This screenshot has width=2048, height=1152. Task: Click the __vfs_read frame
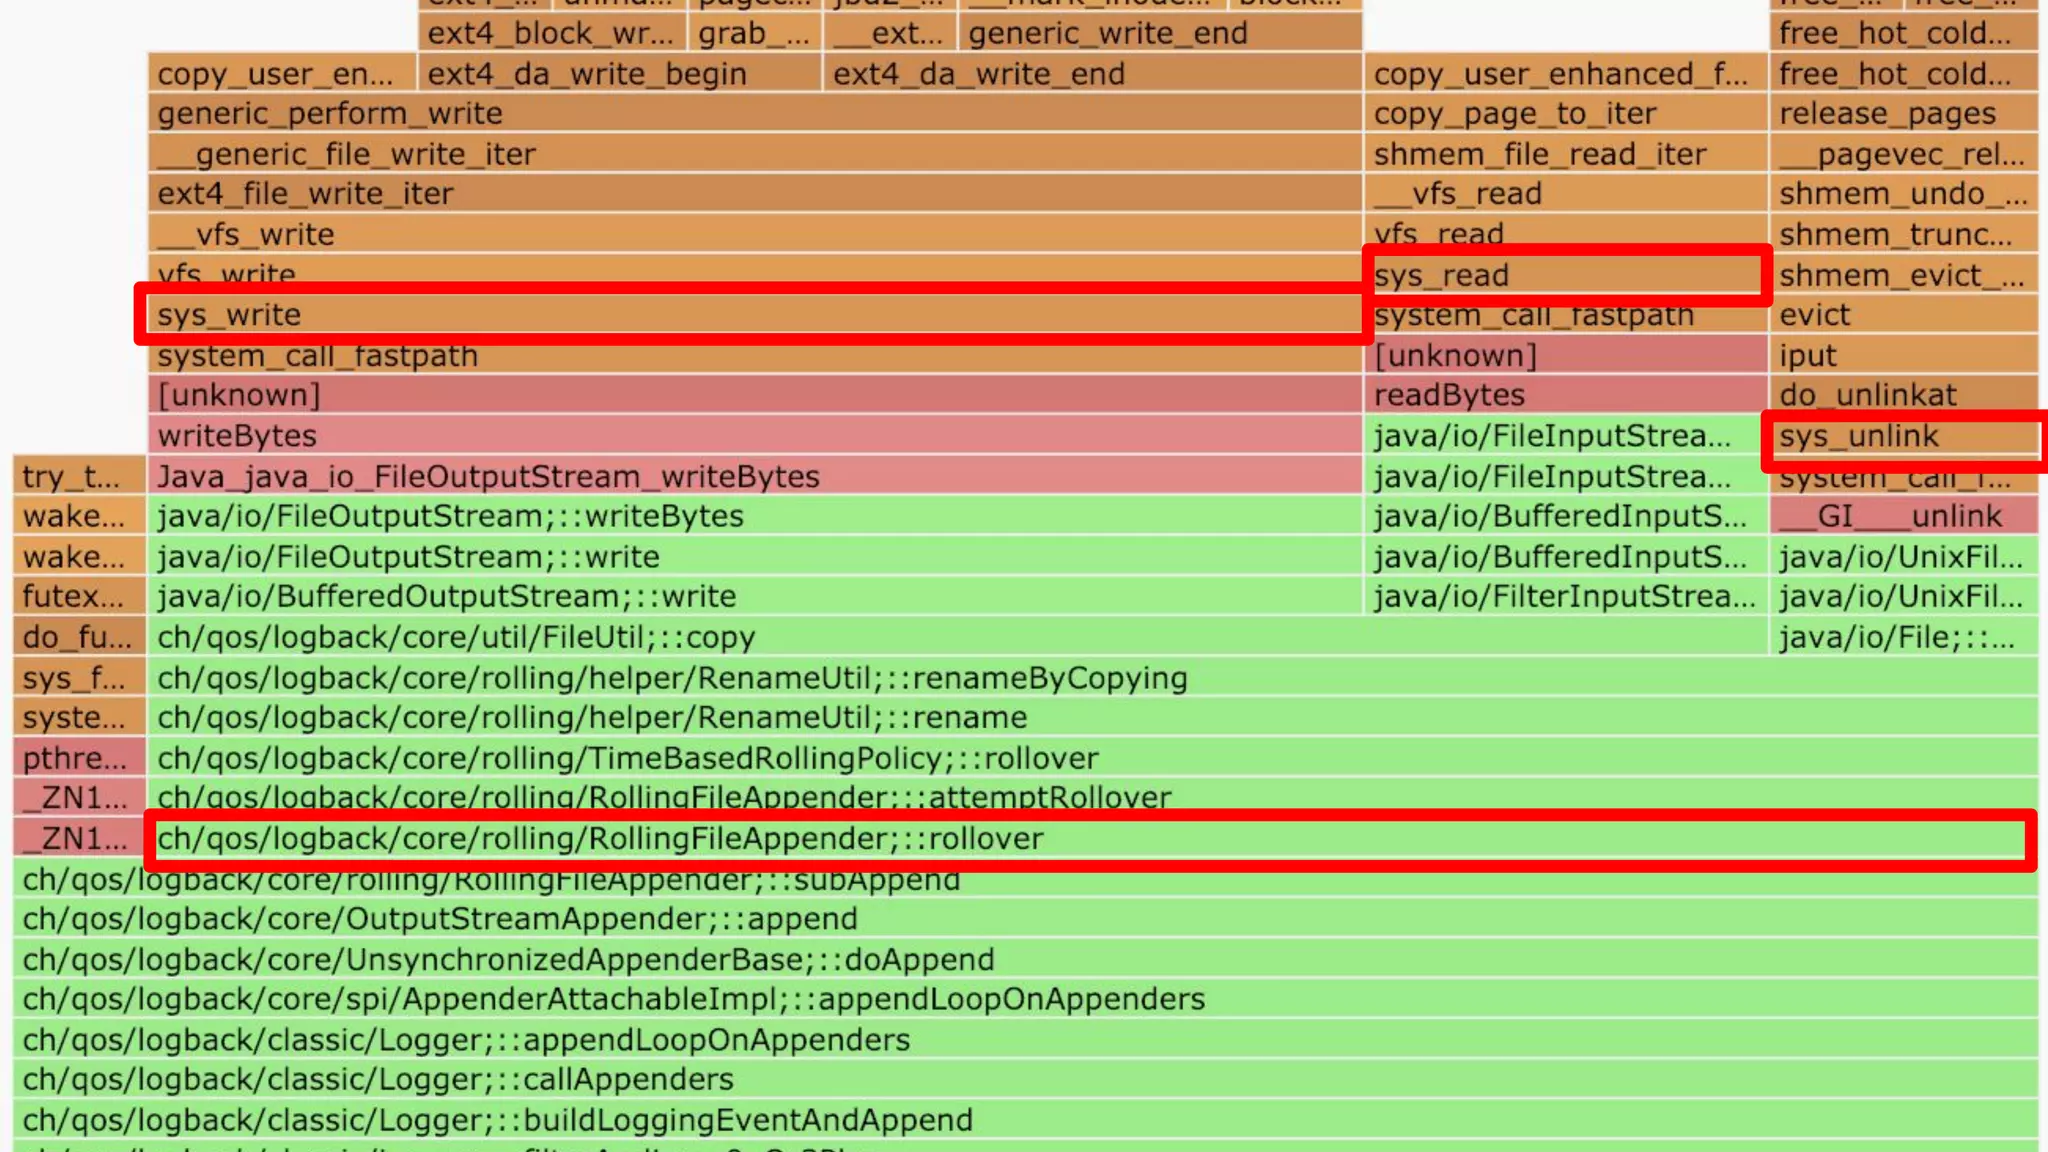[1566, 194]
